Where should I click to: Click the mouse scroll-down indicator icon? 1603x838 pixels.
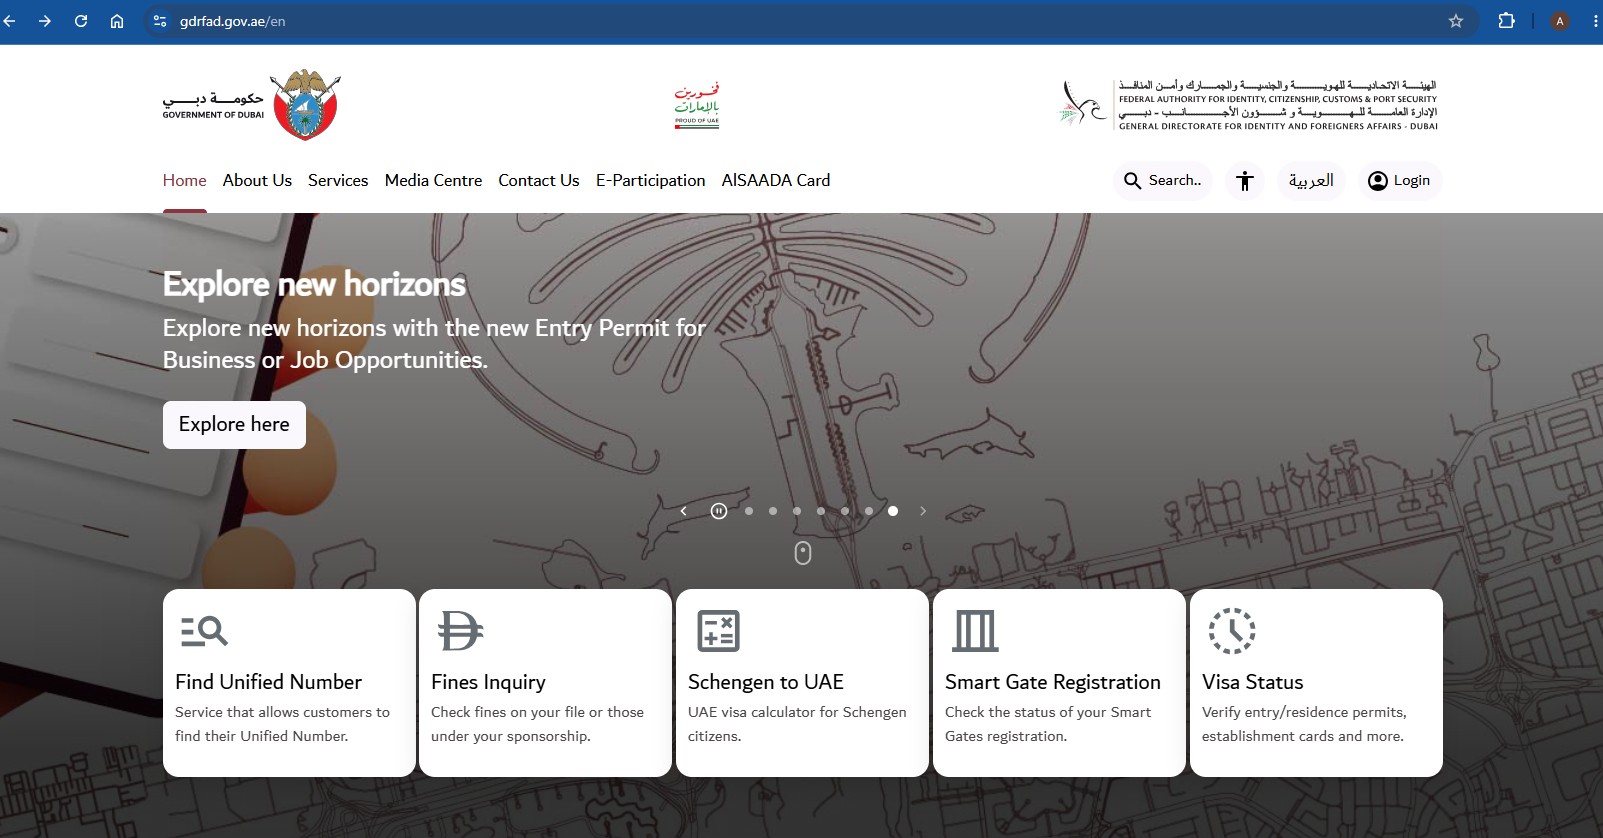click(803, 553)
